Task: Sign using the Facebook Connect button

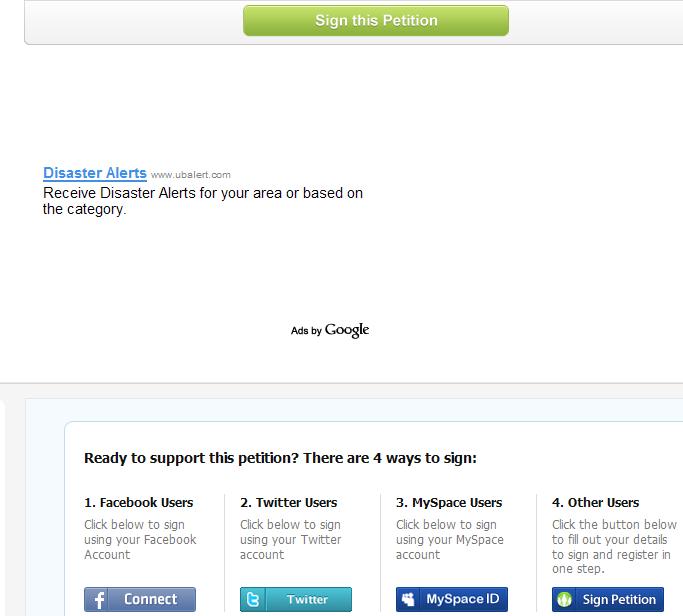Action: (140, 599)
